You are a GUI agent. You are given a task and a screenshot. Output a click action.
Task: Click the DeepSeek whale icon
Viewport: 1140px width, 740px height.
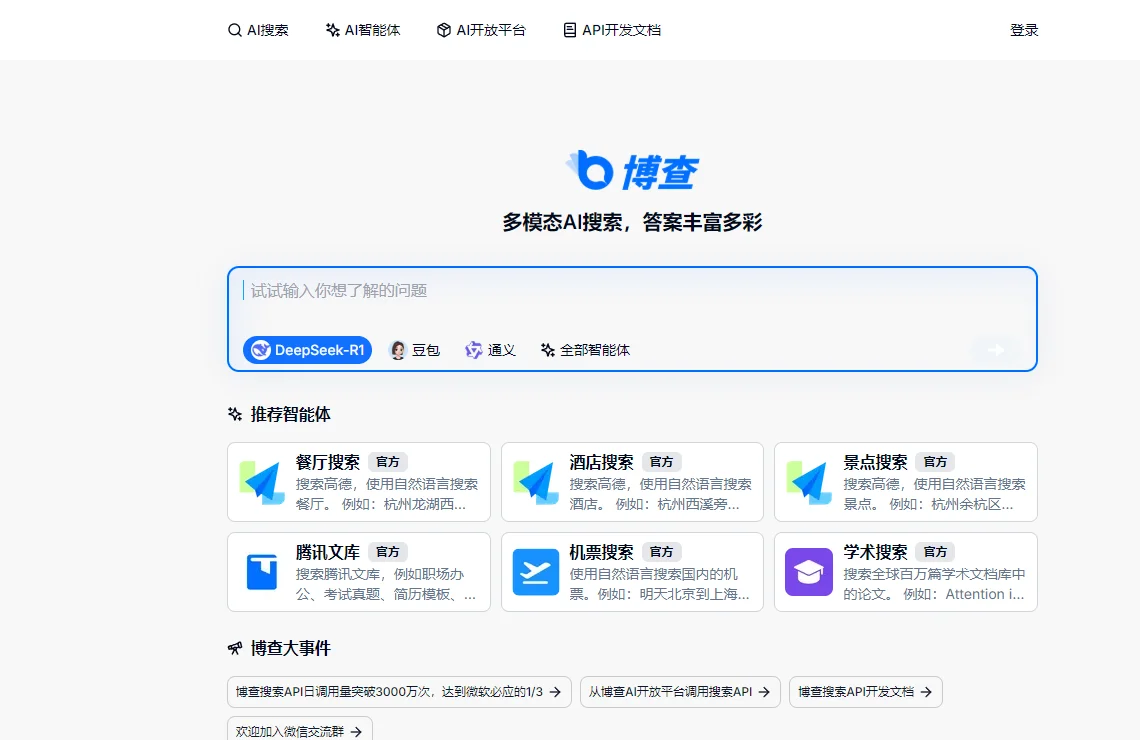point(260,350)
